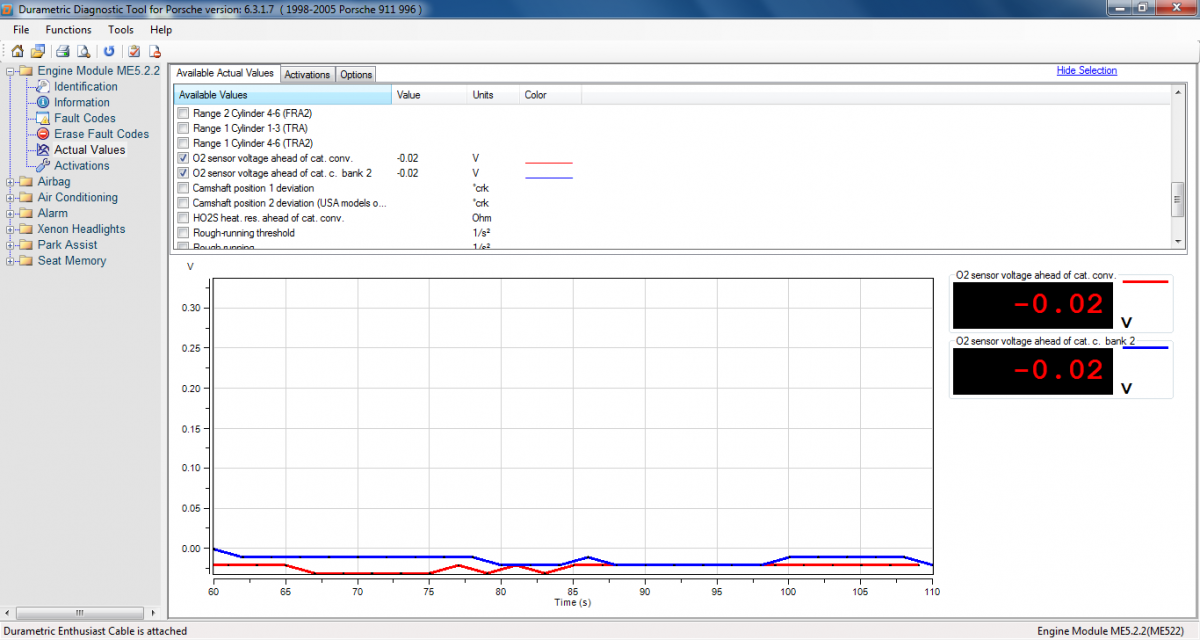
Task: Check Rough-running threshold checkbox
Action: [x=182, y=233]
